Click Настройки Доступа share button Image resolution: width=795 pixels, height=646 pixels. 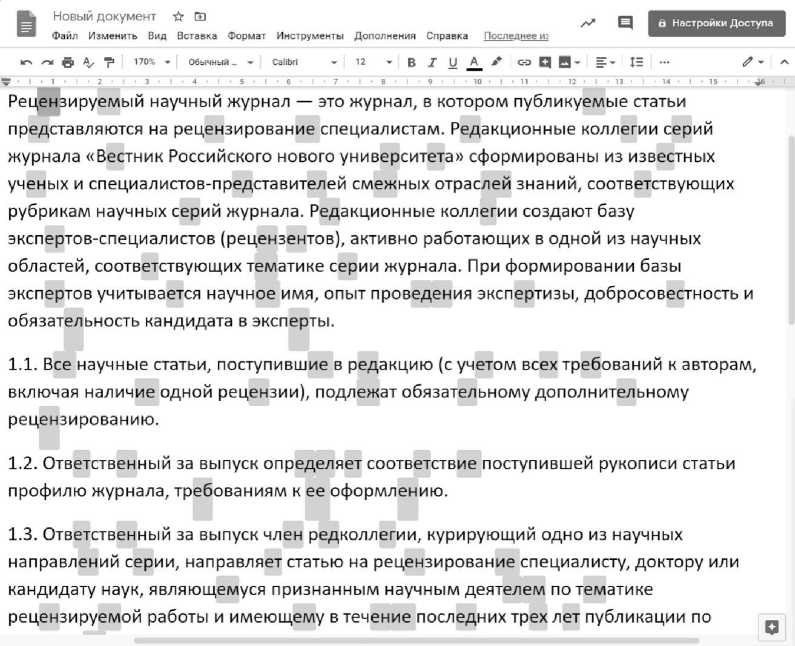(716, 23)
